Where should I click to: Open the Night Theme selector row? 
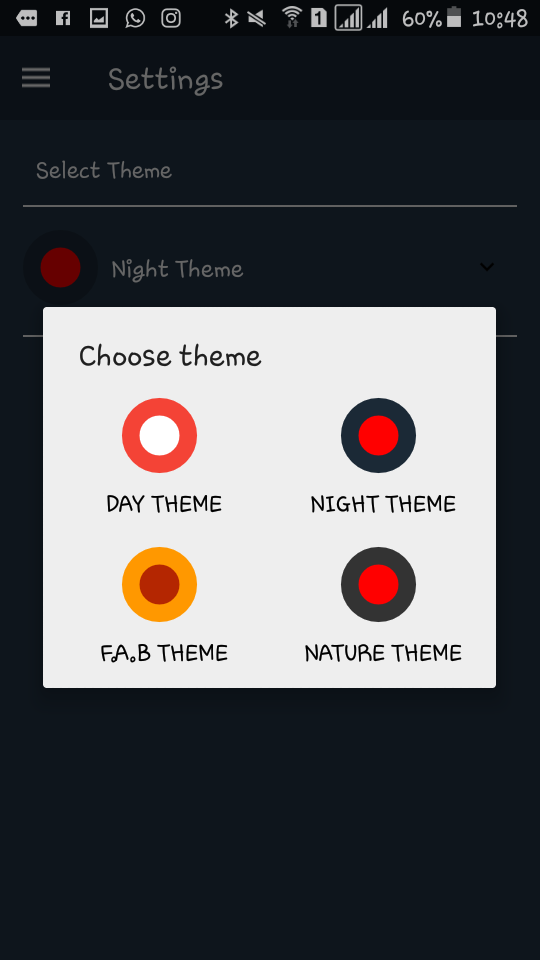coord(270,268)
